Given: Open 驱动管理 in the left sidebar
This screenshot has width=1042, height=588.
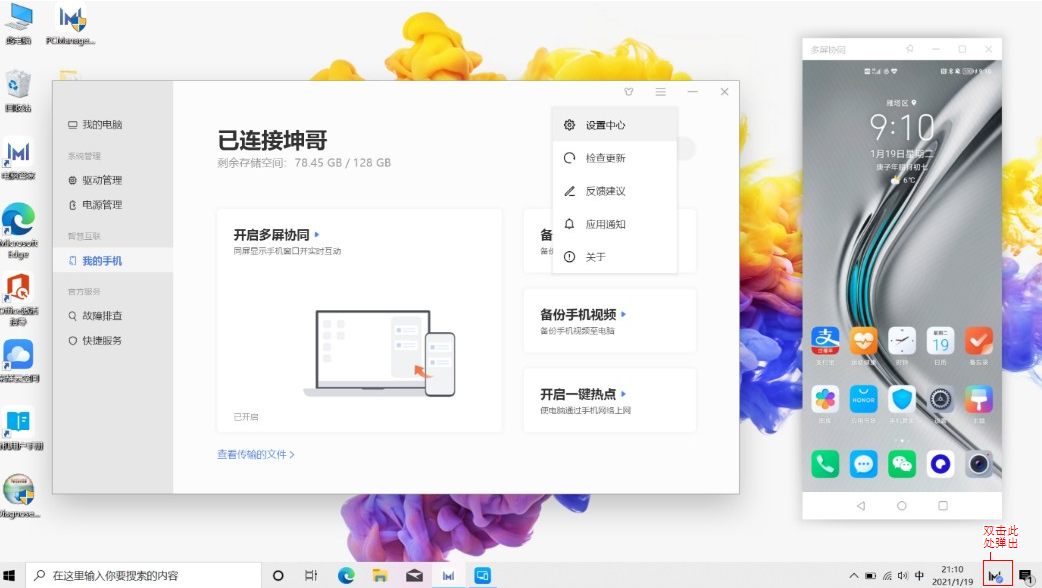Looking at the screenshot, I should pos(101,180).
